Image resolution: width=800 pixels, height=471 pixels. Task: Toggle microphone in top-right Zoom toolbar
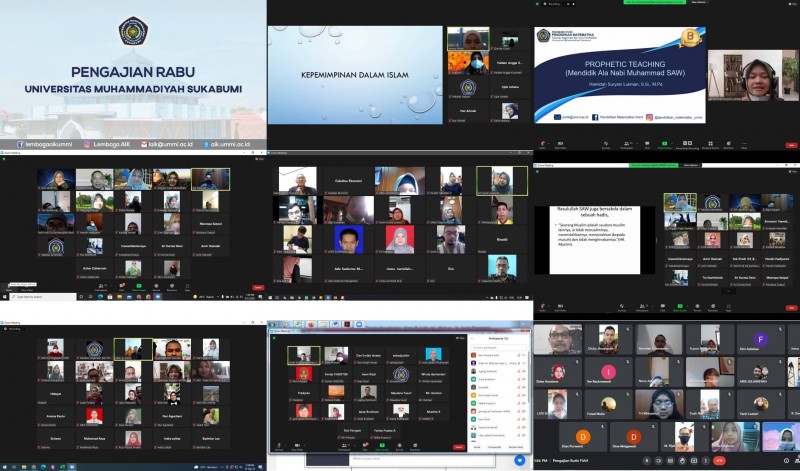(x=541, y=144)
